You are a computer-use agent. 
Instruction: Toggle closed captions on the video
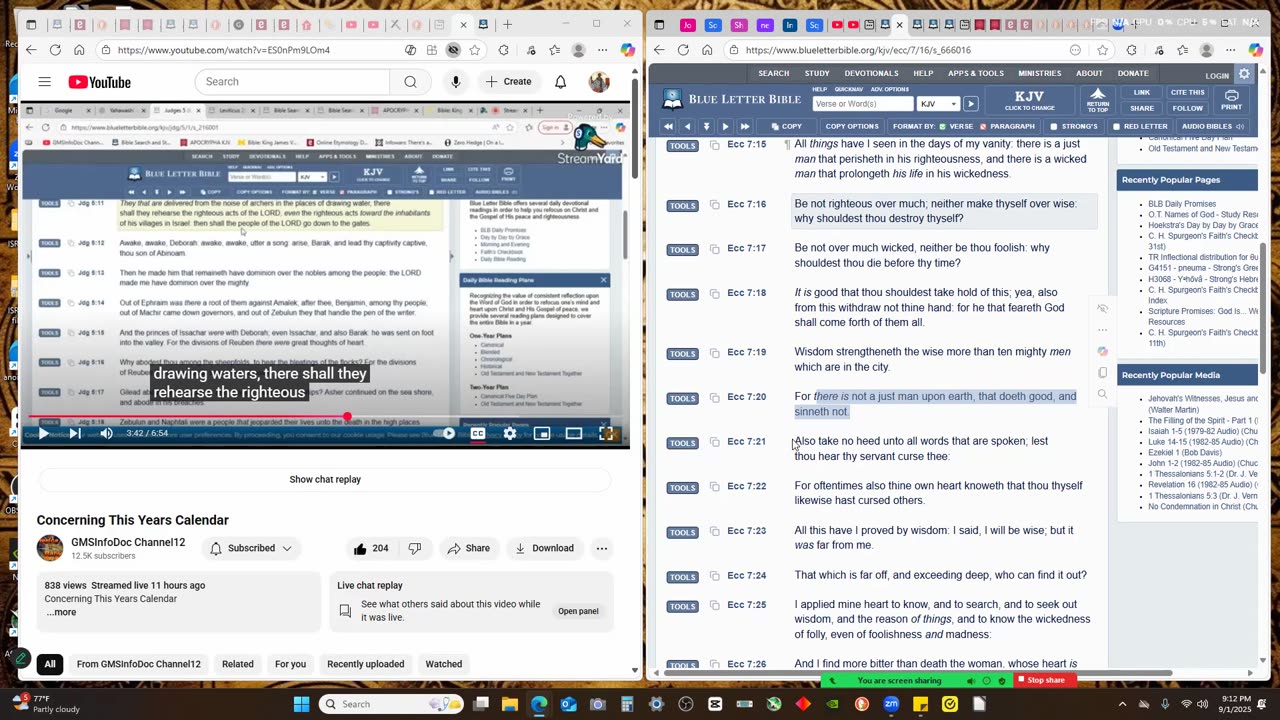(478, 433)
